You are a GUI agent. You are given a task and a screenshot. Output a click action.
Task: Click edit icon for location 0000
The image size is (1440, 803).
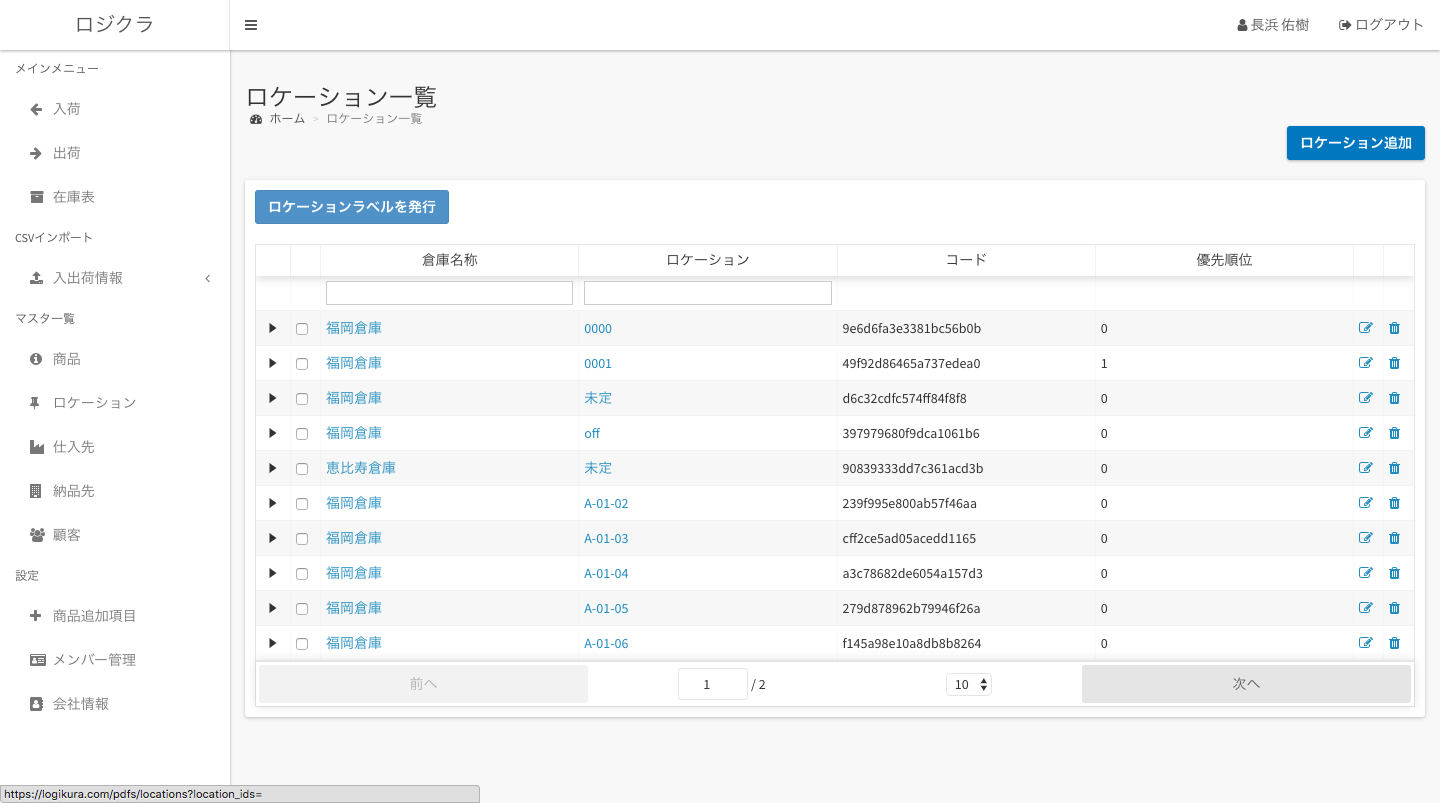pos(1366,328)
